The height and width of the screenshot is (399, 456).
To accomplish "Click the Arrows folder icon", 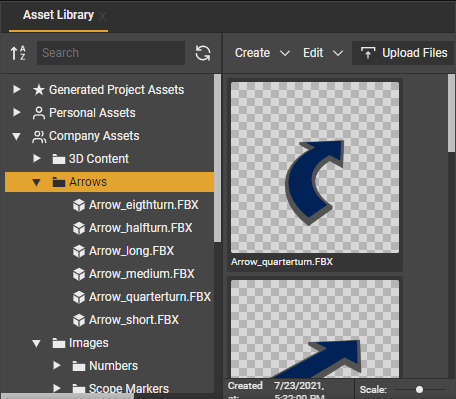I will 59,182.
